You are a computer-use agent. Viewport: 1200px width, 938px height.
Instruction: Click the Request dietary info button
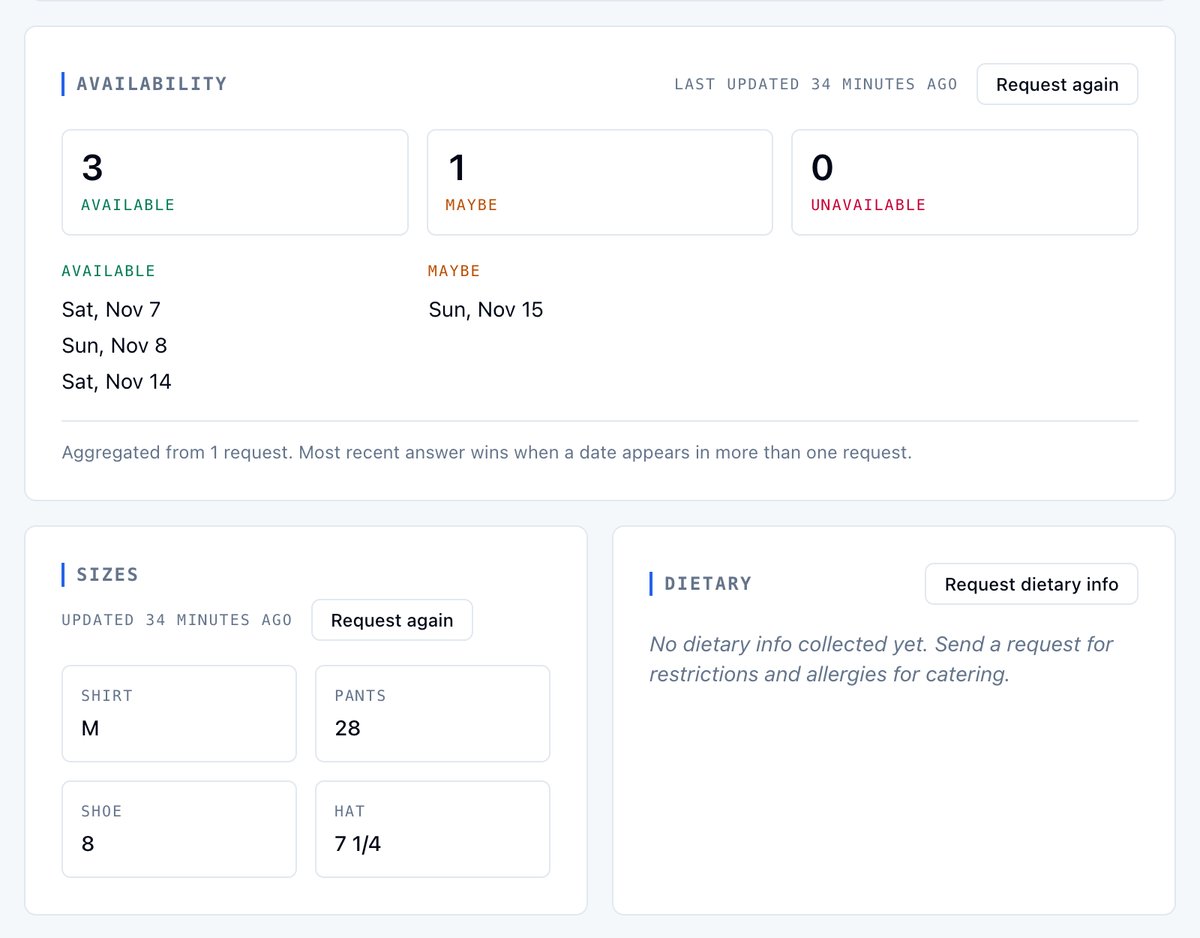pyautogui.click(x=1031, y=584)
